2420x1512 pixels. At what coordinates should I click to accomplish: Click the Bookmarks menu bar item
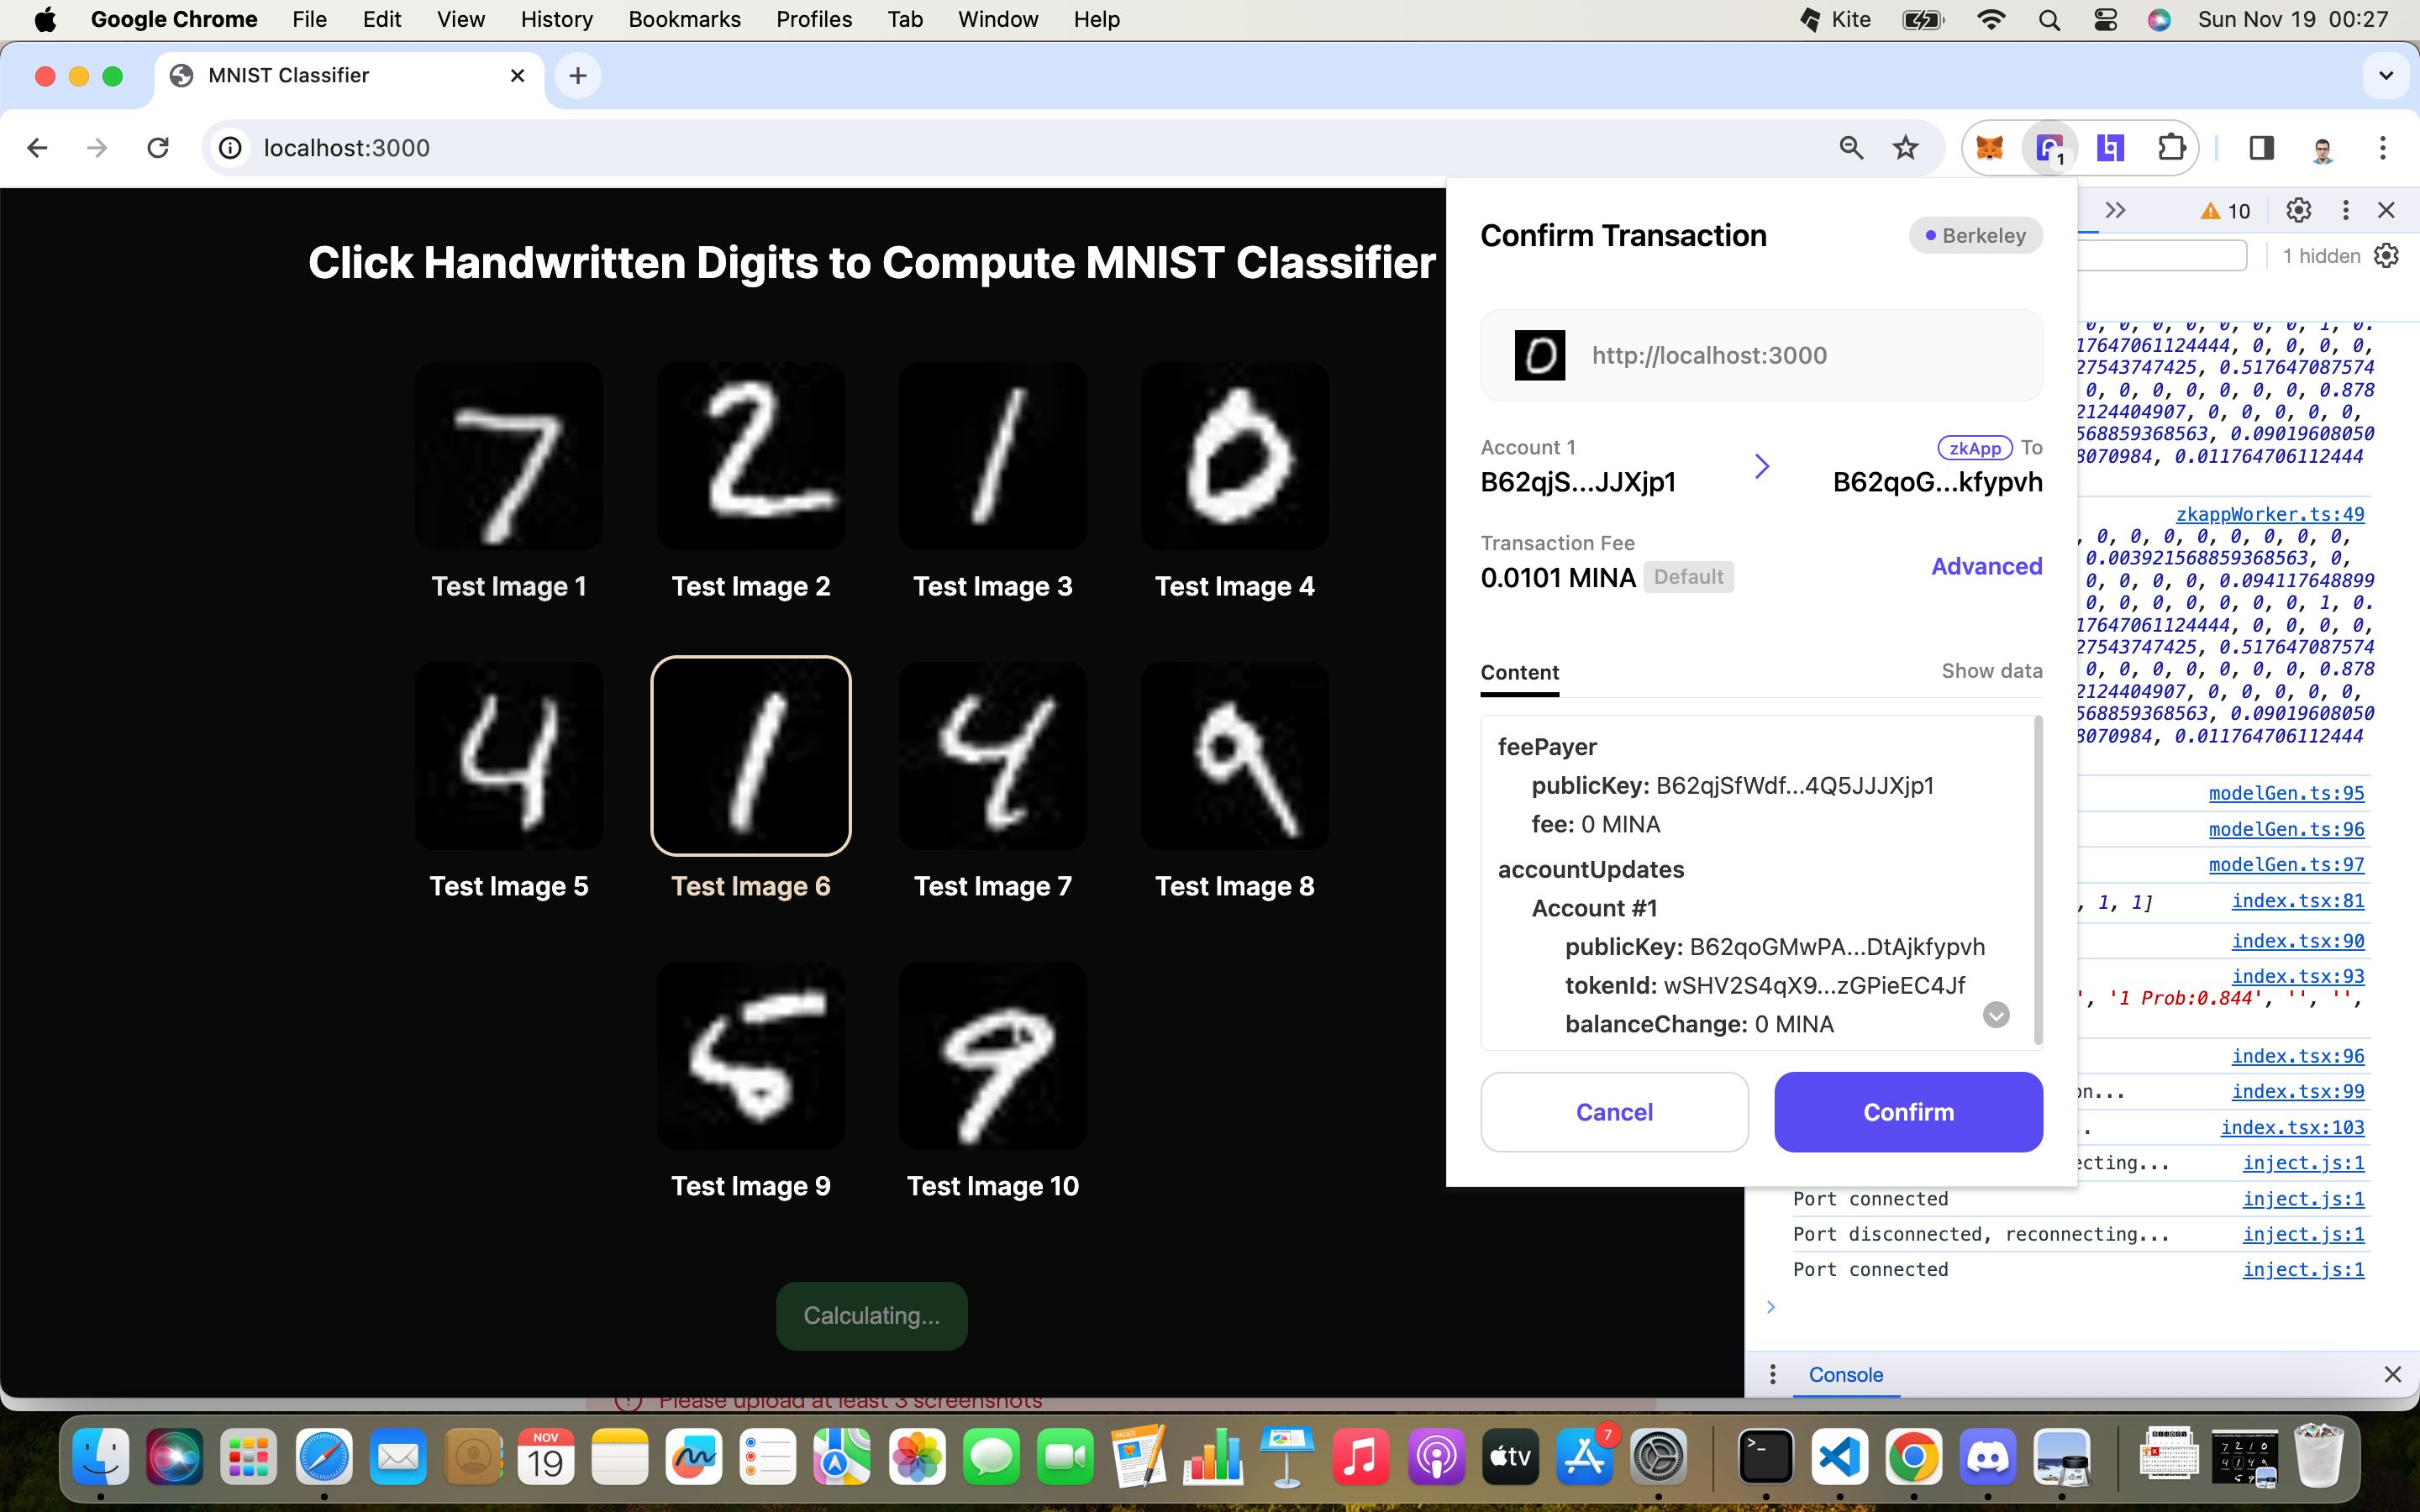click(685, 19)
